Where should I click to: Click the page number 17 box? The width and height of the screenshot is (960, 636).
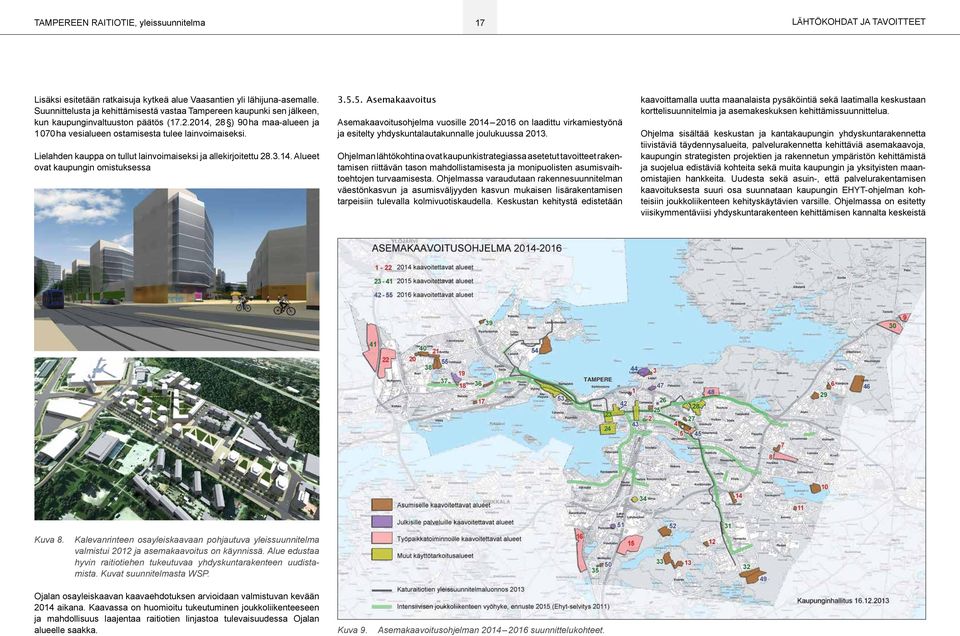[x=480, y=17]
